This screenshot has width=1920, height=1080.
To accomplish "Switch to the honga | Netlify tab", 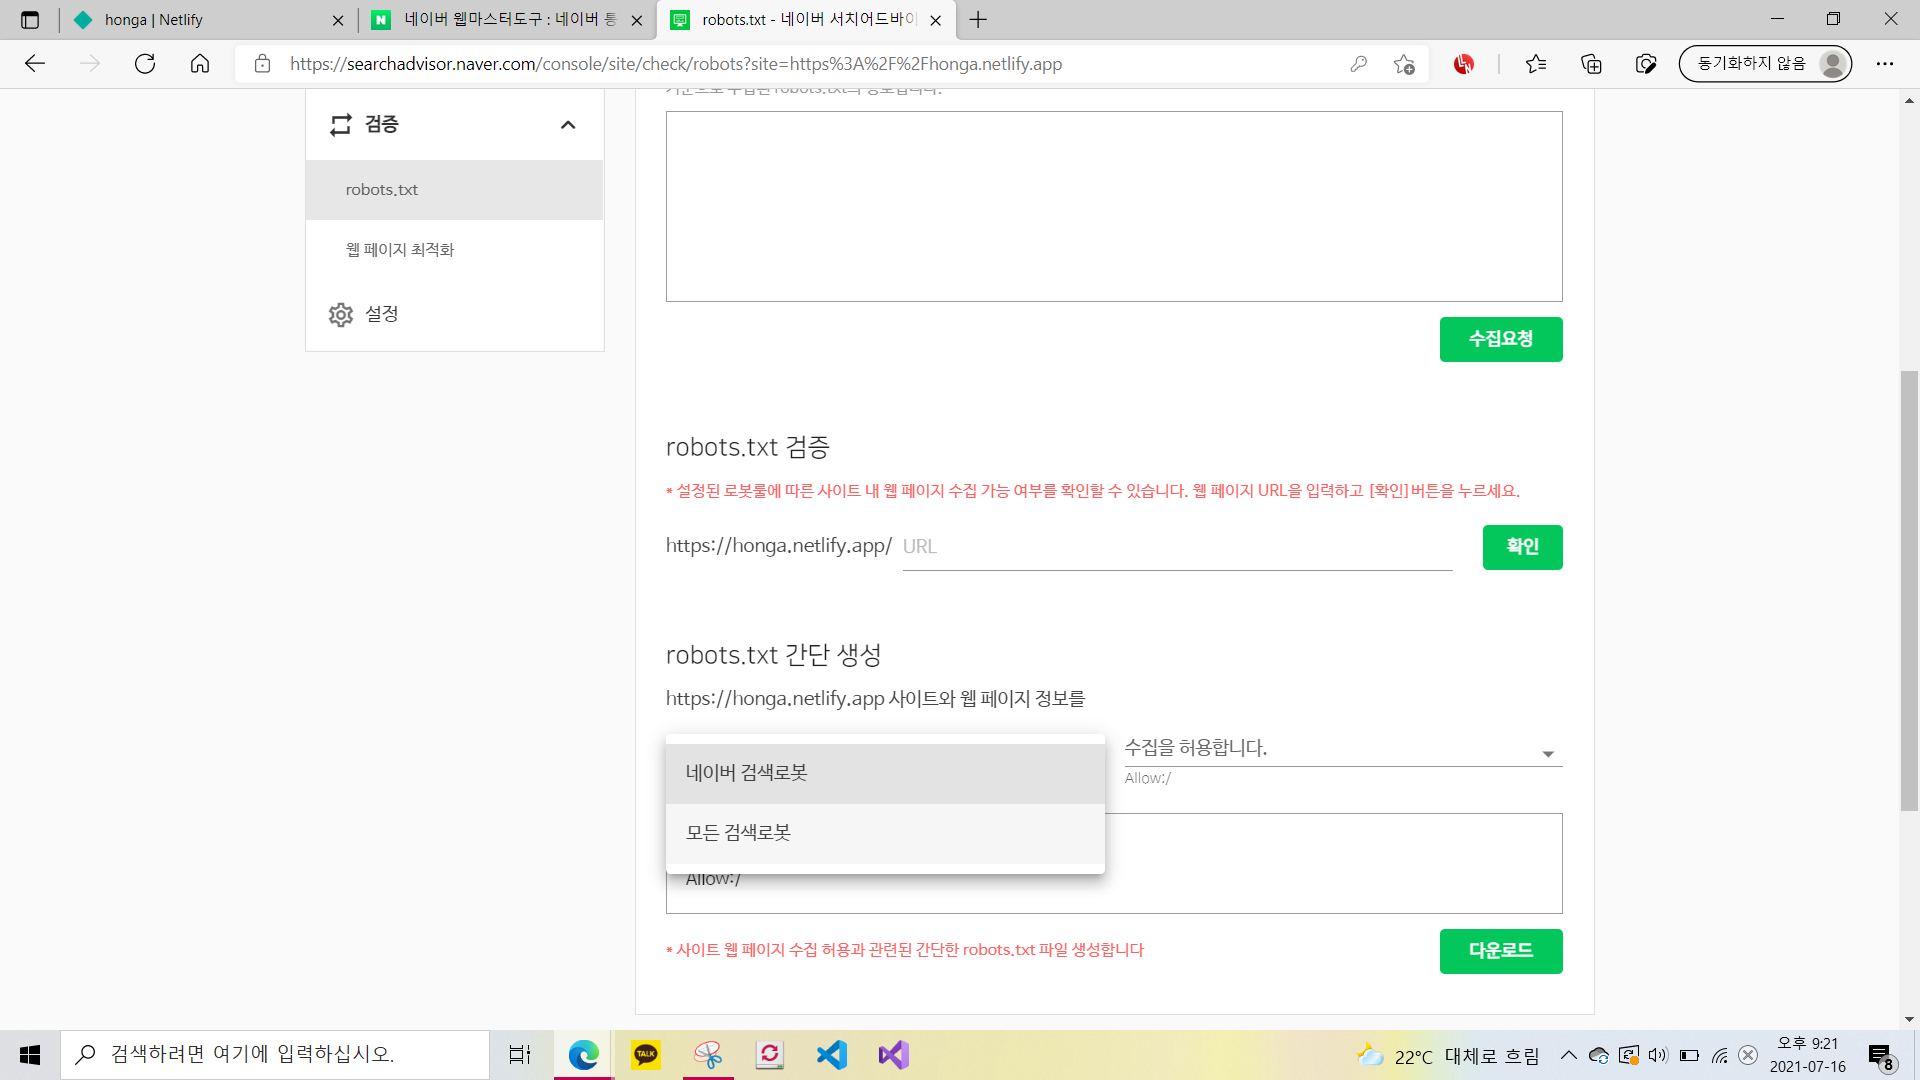I will coord(208,20).
